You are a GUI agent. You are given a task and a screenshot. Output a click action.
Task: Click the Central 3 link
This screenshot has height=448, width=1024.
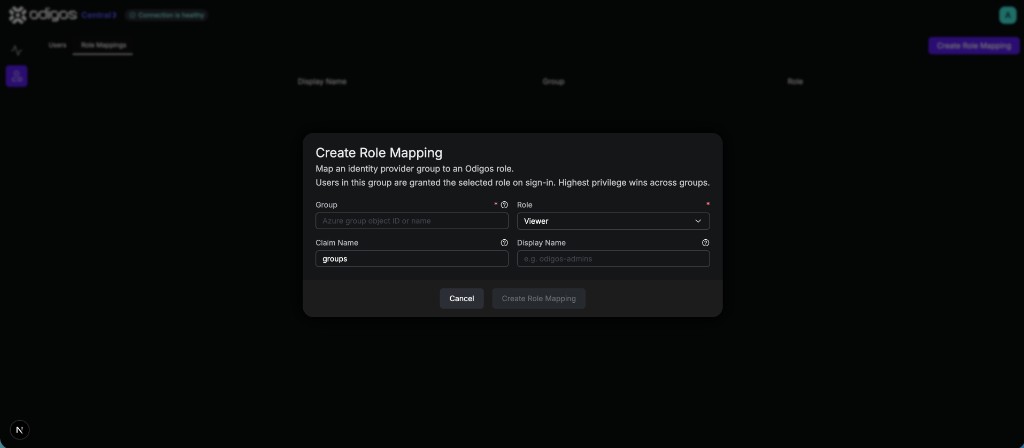point(99,15)
